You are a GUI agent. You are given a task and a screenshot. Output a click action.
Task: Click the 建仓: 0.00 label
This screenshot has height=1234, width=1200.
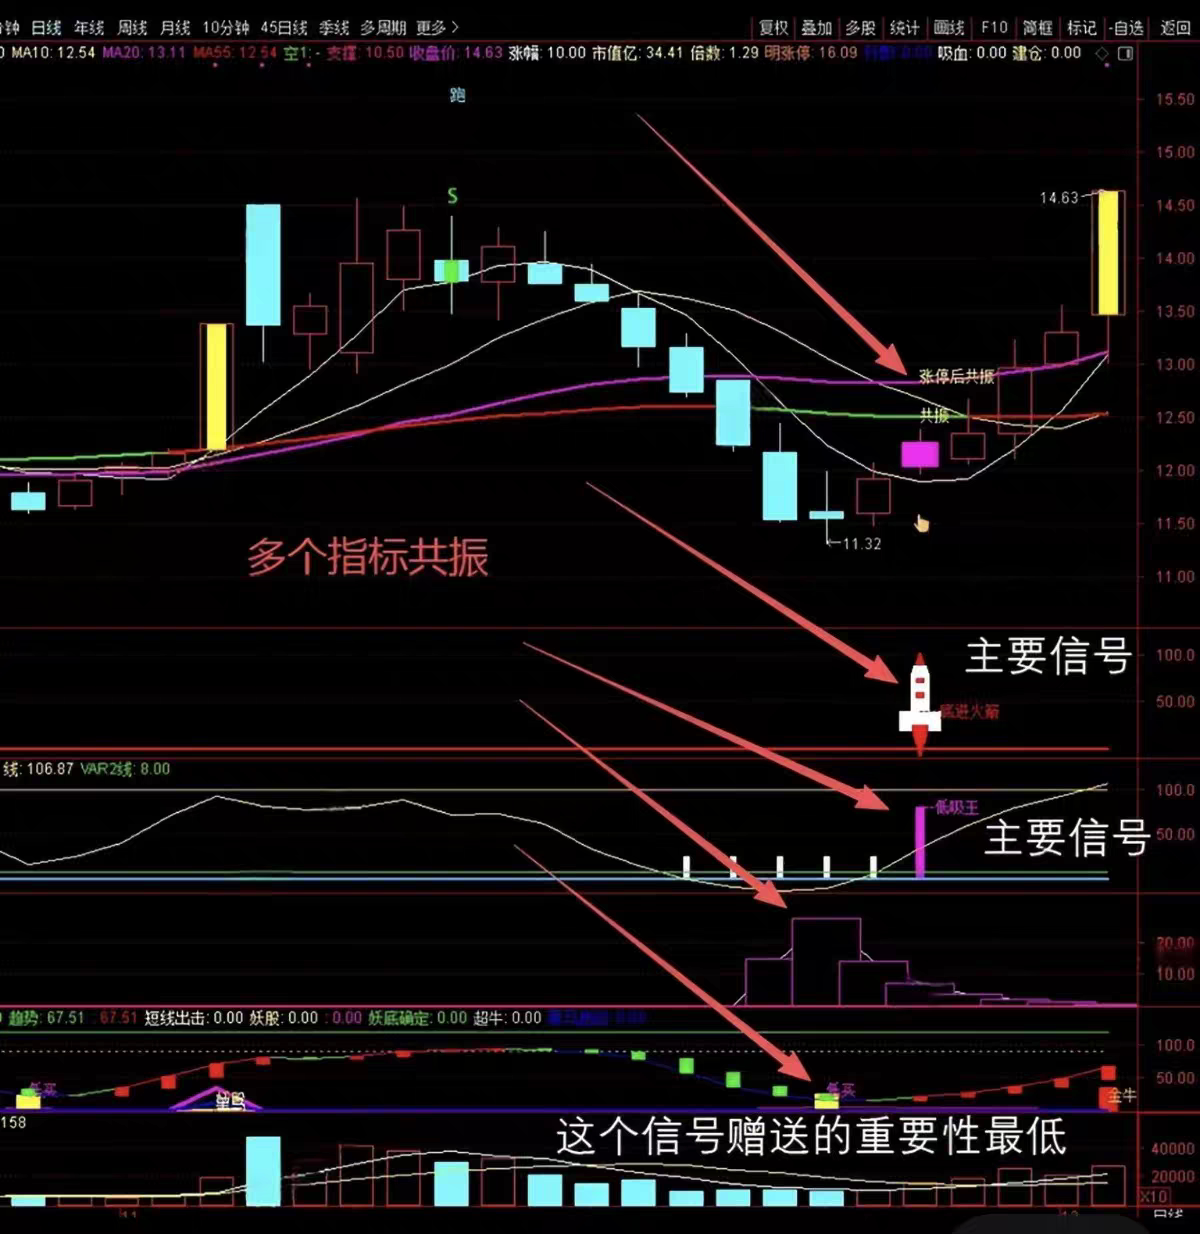pyautogui.click(x=1047, y=52)
